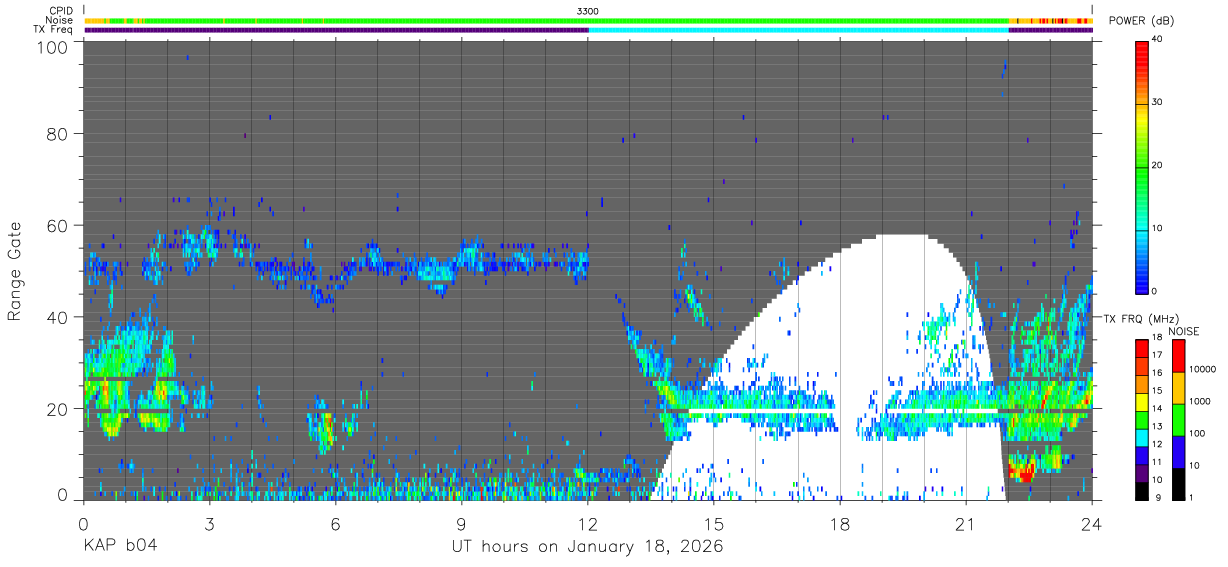Click the range gate '20' tick label
The height and width of the screenshot is (567, 1228).
coord(56,408)
